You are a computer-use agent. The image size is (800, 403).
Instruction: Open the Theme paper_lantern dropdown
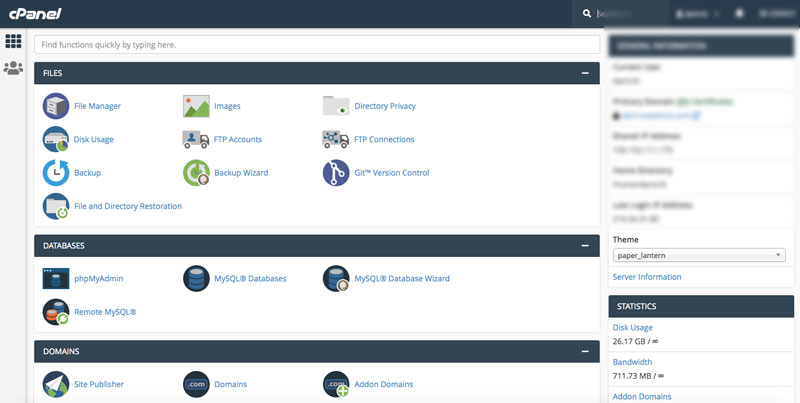click(x=699, y=255)
